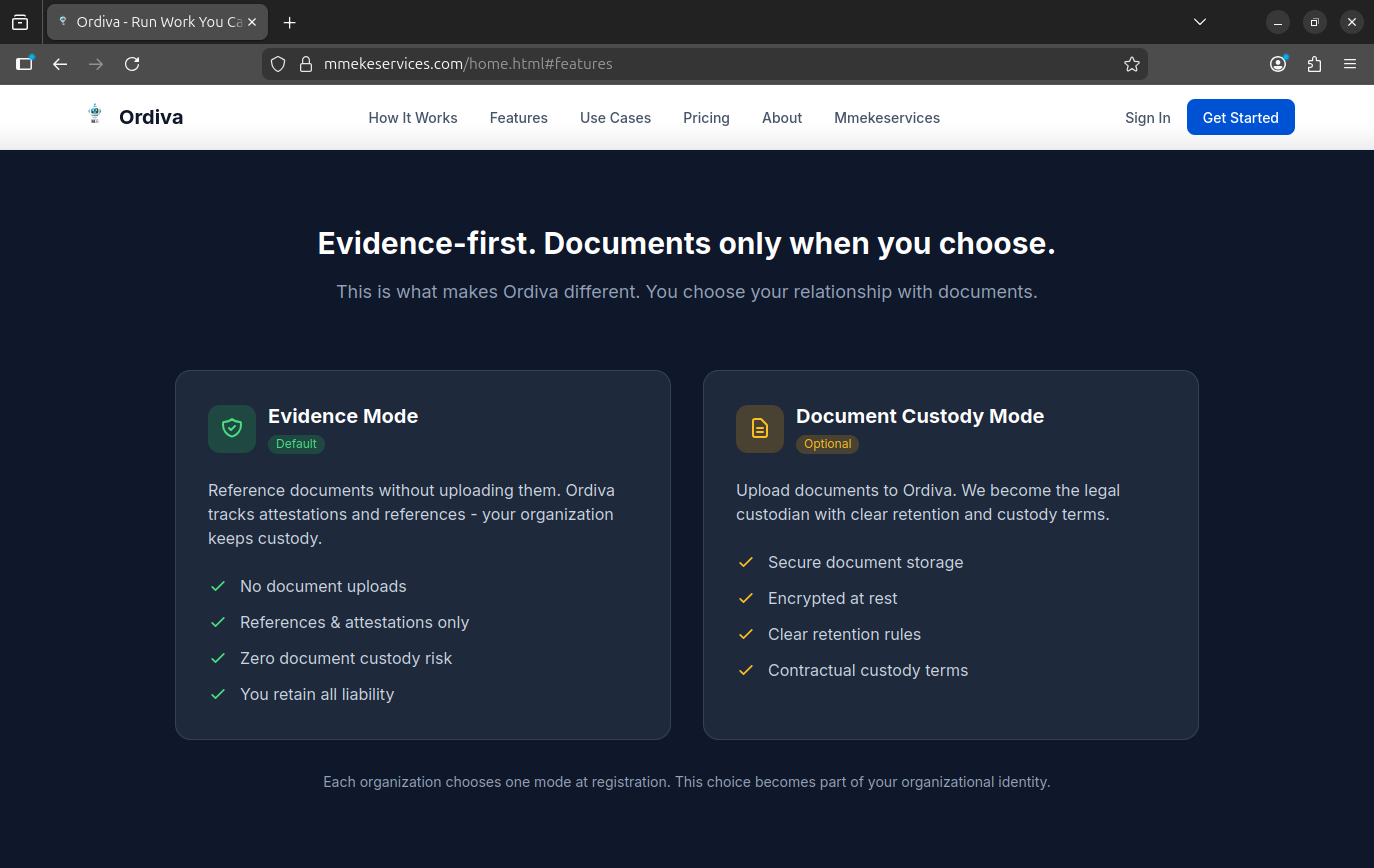The width and height of the screenshot is (1374, 868).
Task: Click the Document Custody Mode card heading
Action: pyautogui.click(x=920, y=416)
